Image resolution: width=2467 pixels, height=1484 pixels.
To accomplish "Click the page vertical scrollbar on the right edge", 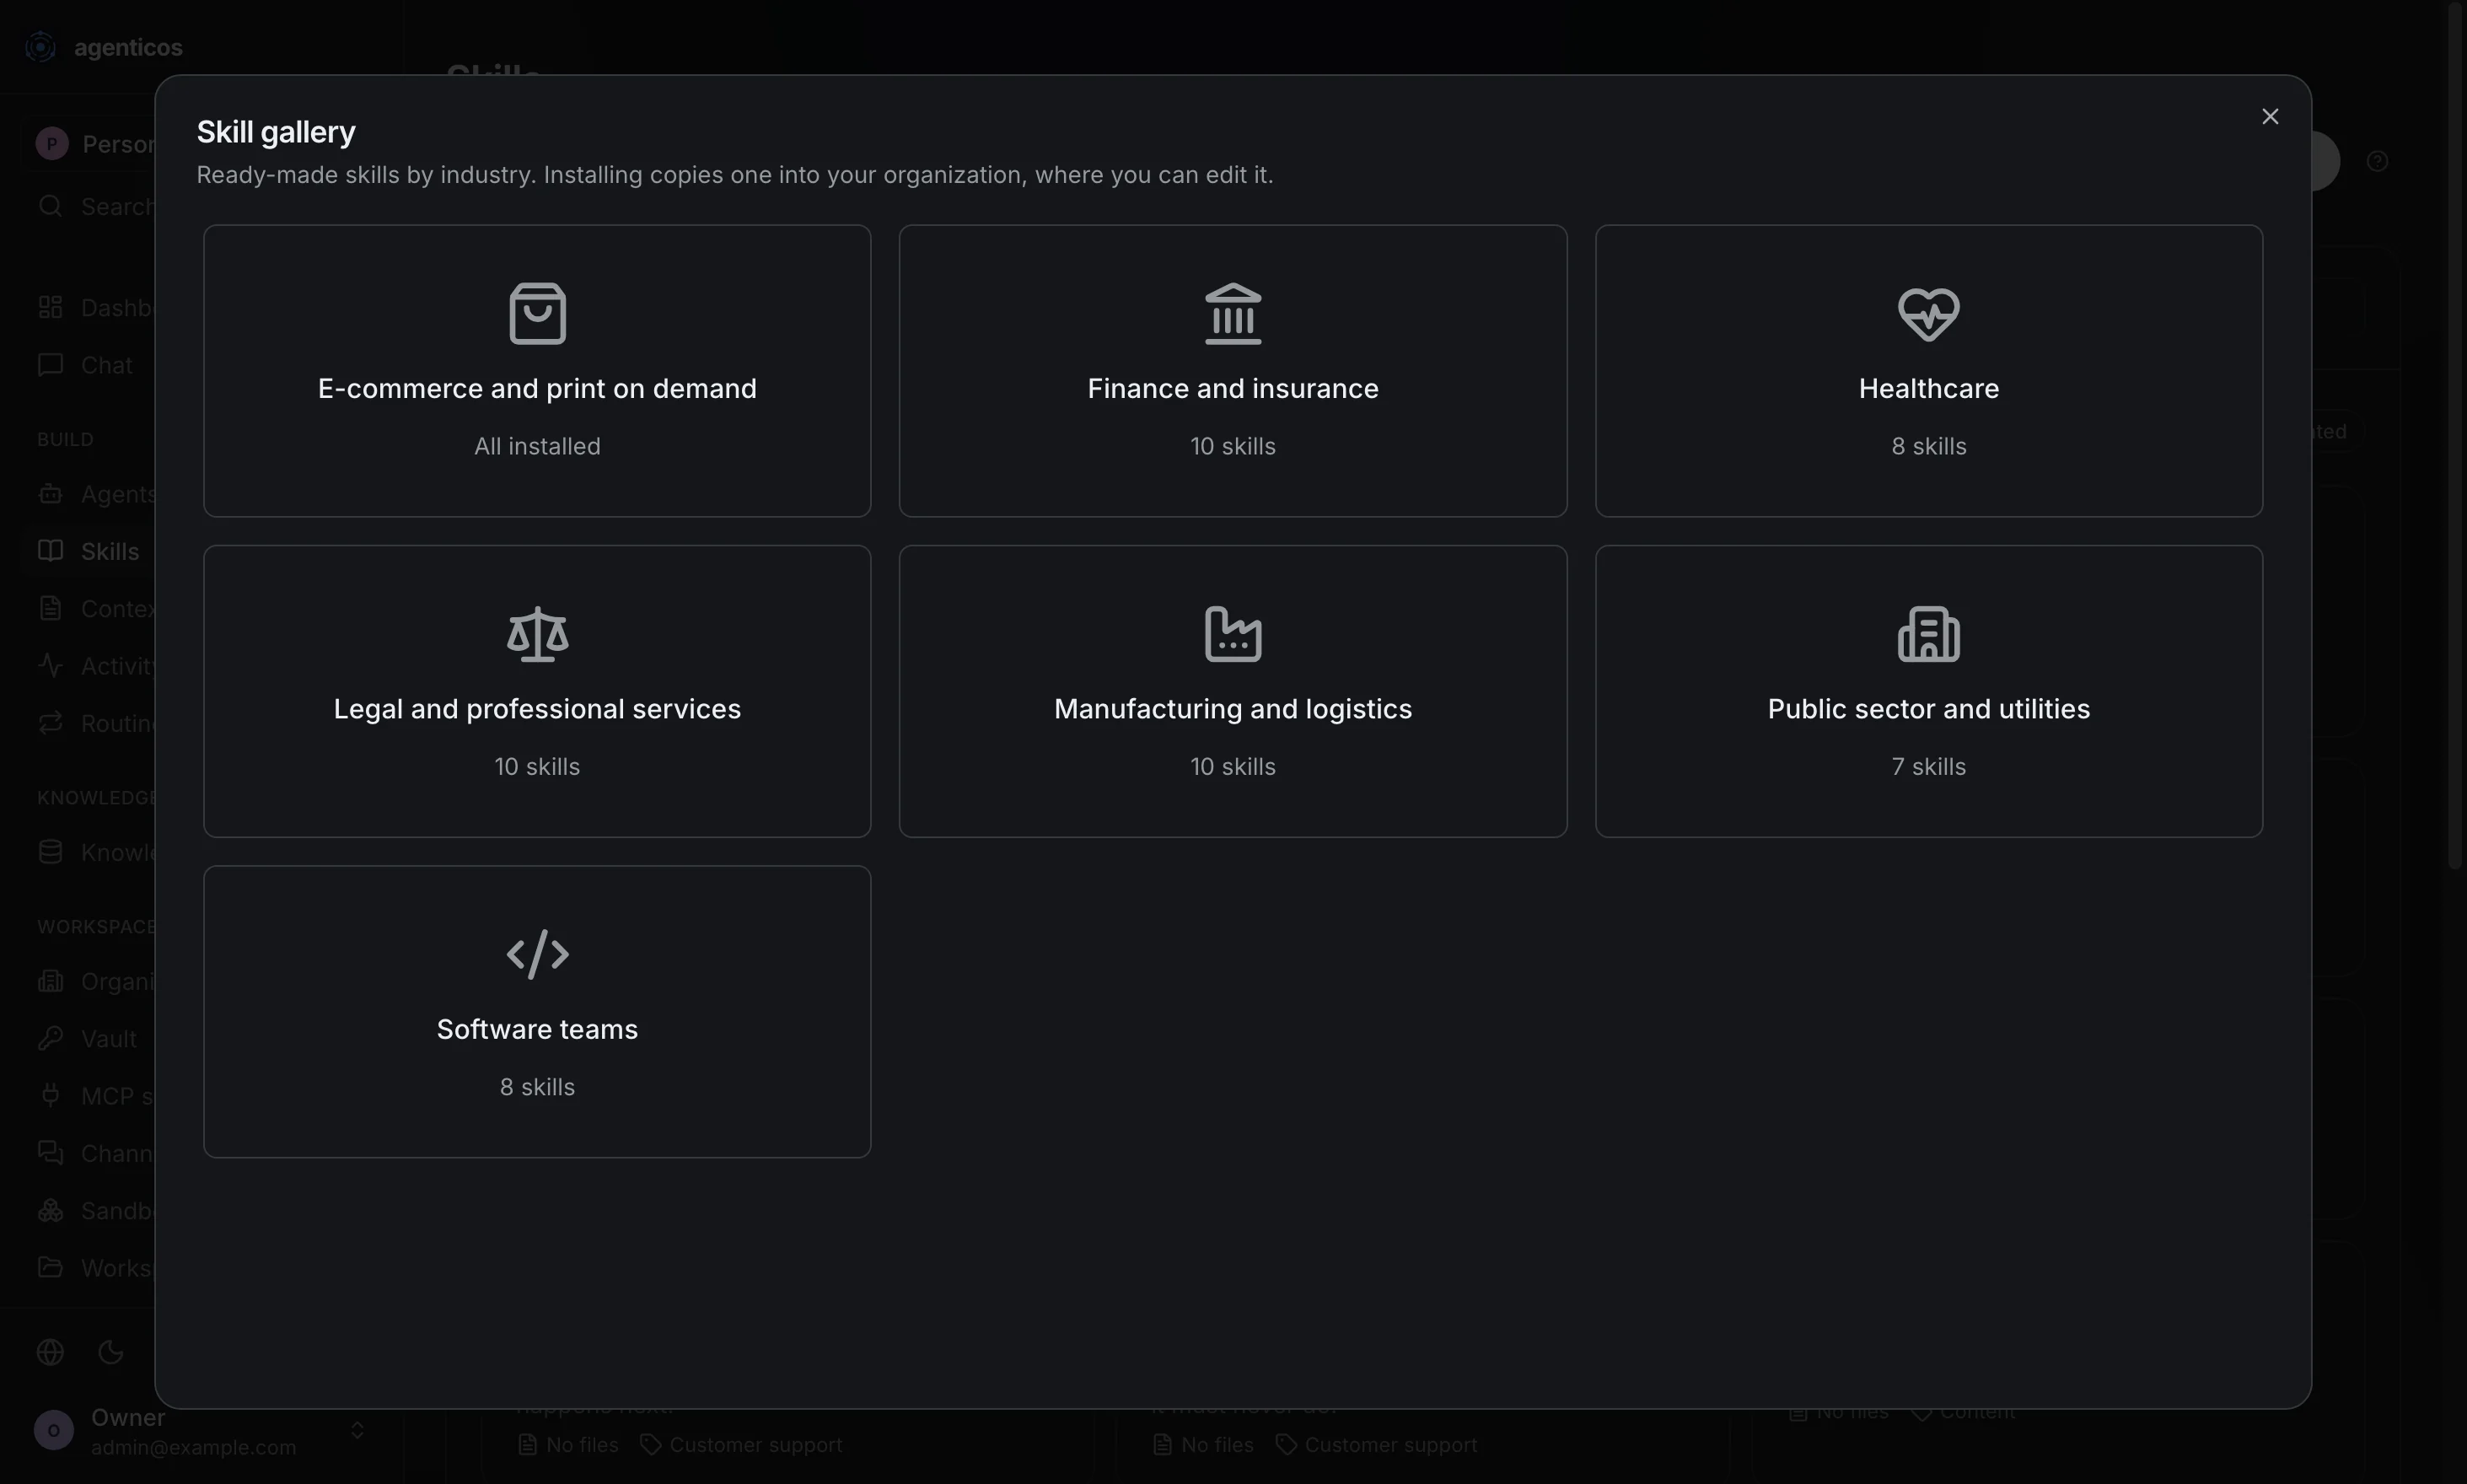I will (x=2456, y=435).
